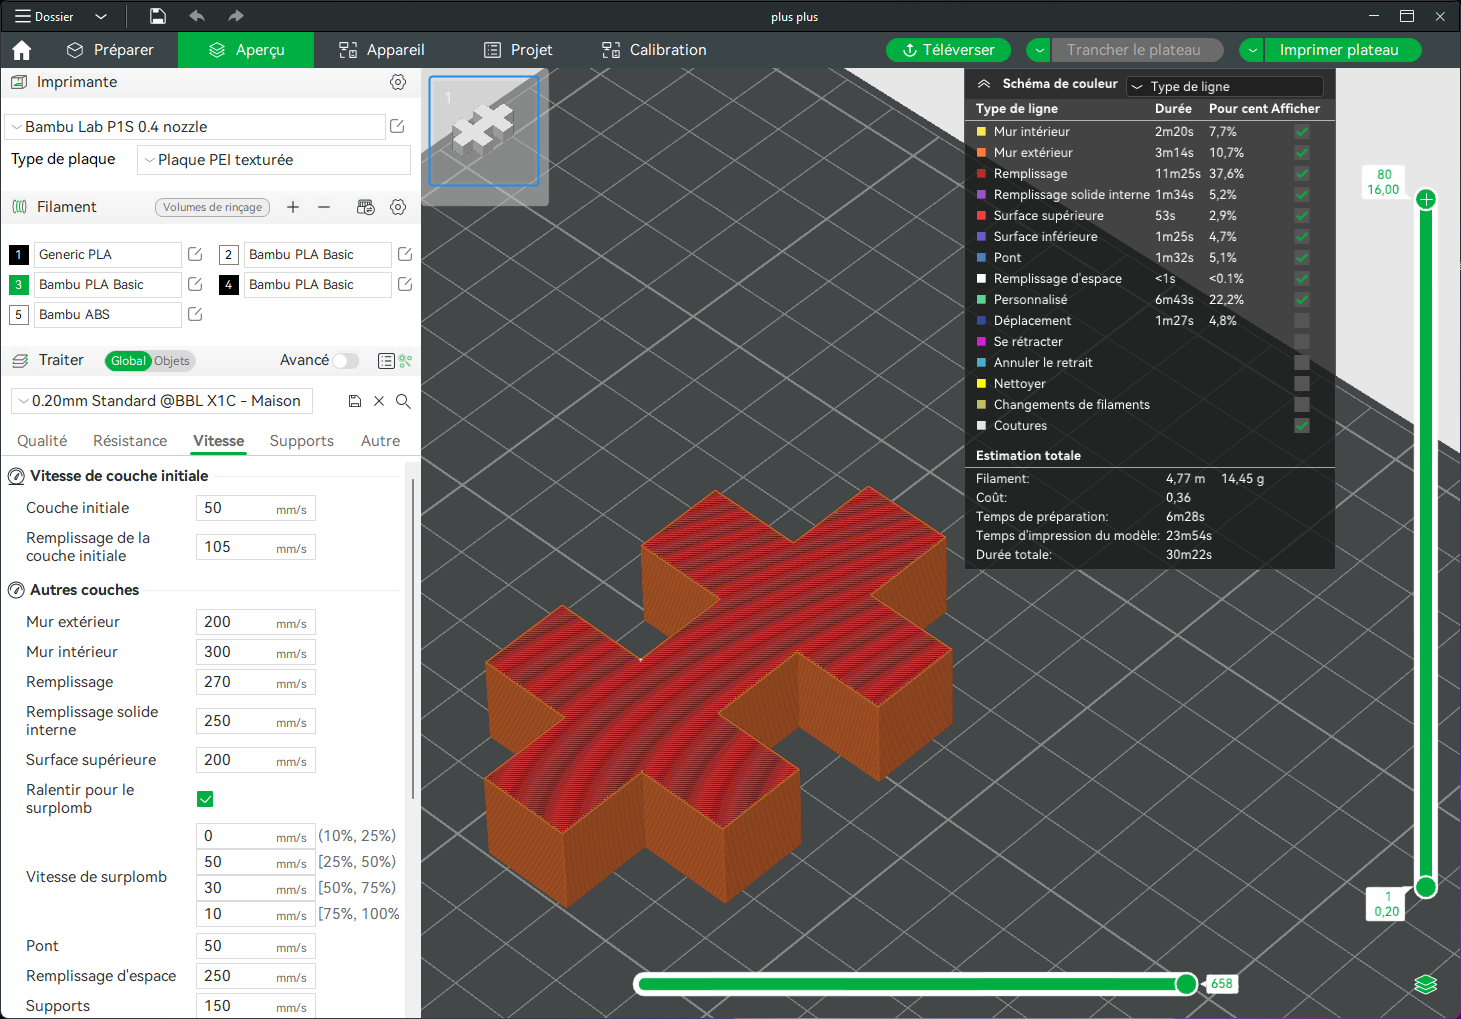Open Schéma de couleur Type de ligne dropdown
Screen dimensions: 1461x1019
coord(1225,87)
